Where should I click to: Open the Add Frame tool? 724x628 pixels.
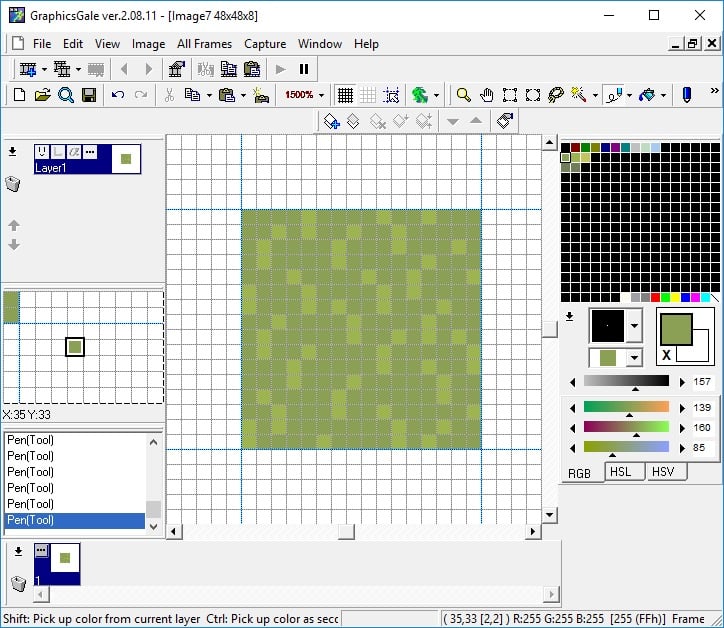28,69
